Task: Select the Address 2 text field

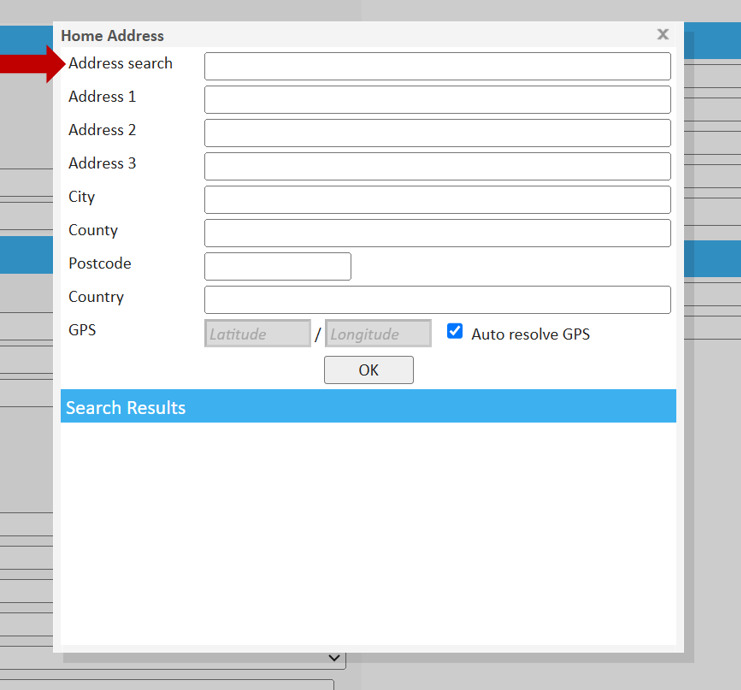Action: coord(437,133)
